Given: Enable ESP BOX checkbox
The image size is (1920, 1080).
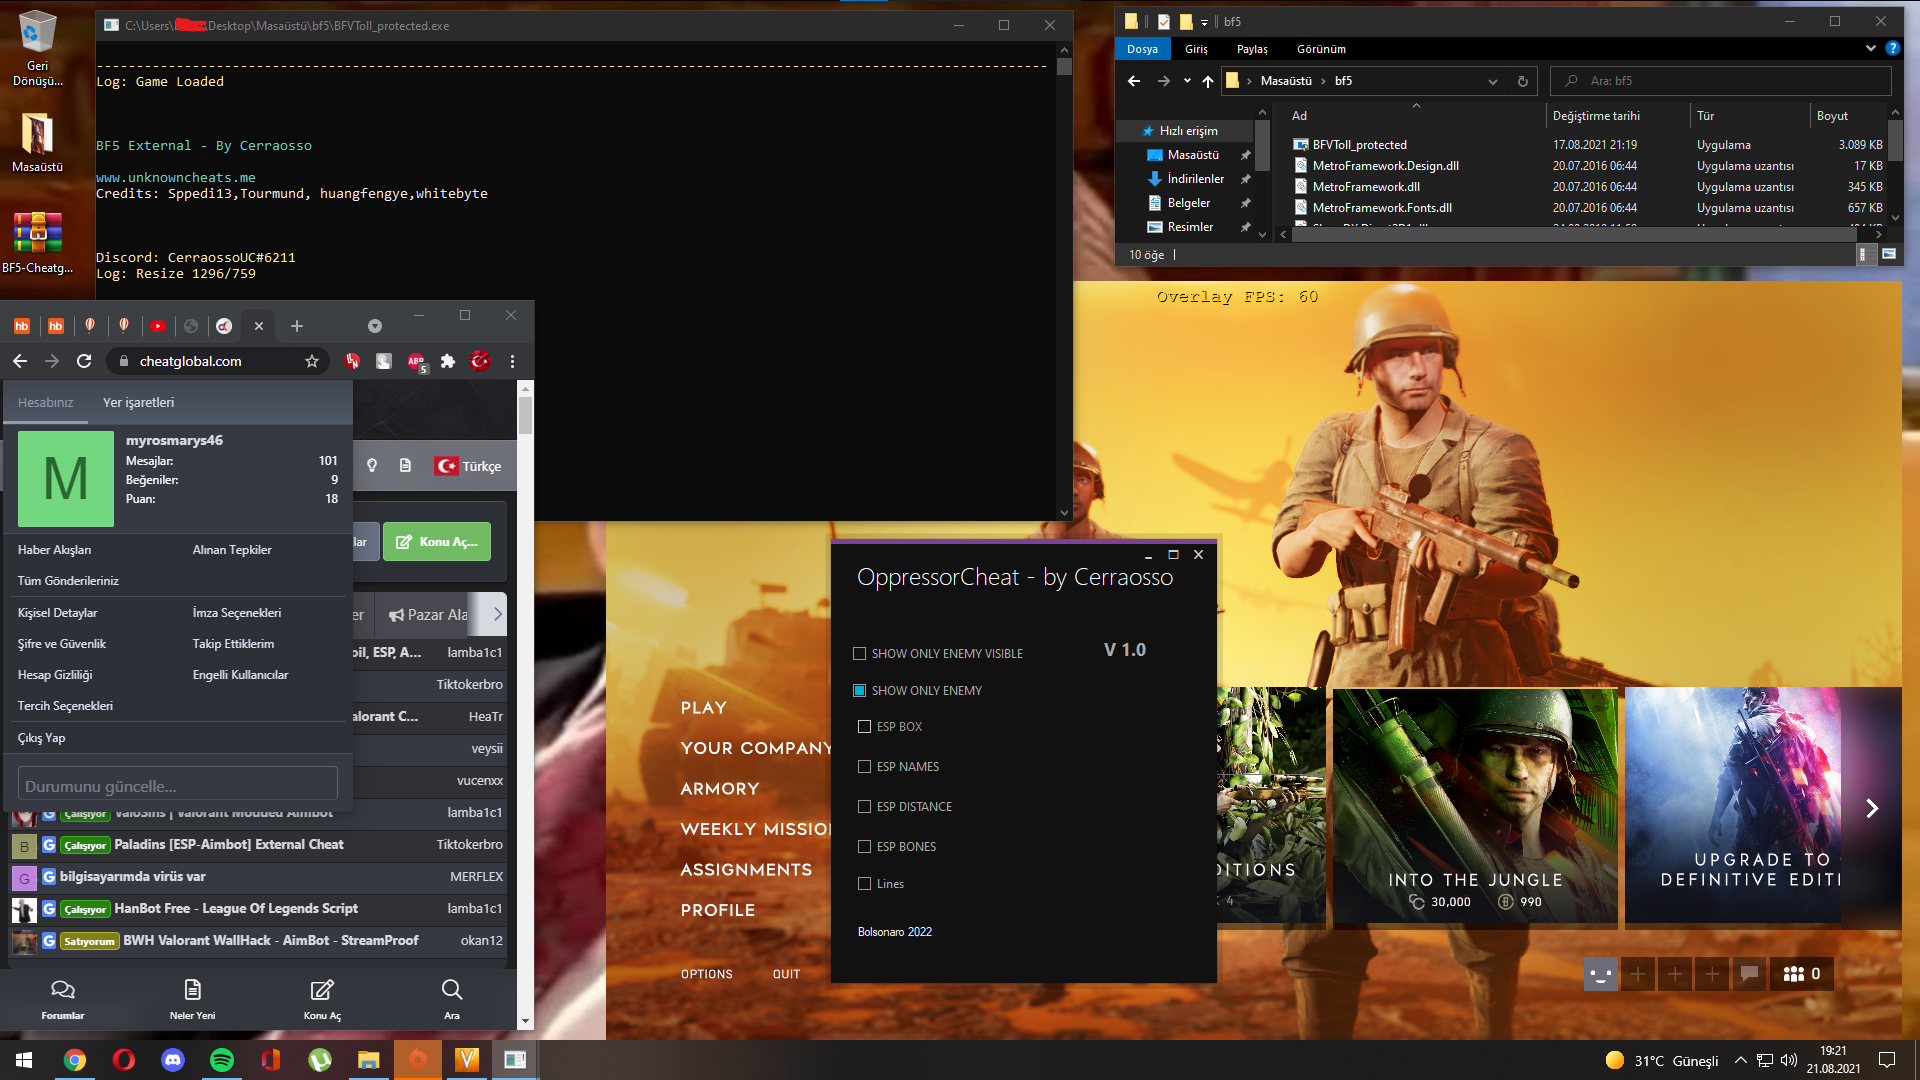Looking at the screenshot, I should [x=864, y=726].
